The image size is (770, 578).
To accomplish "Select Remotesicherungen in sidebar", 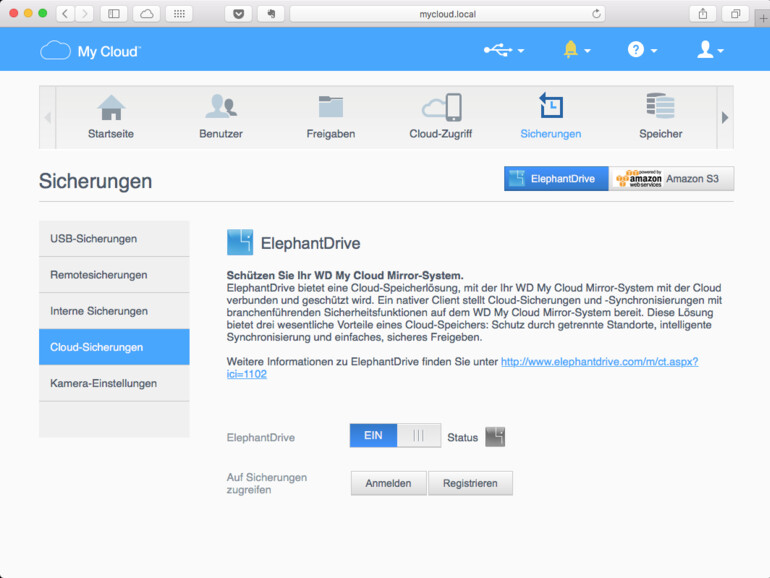I will pos(114,275).
